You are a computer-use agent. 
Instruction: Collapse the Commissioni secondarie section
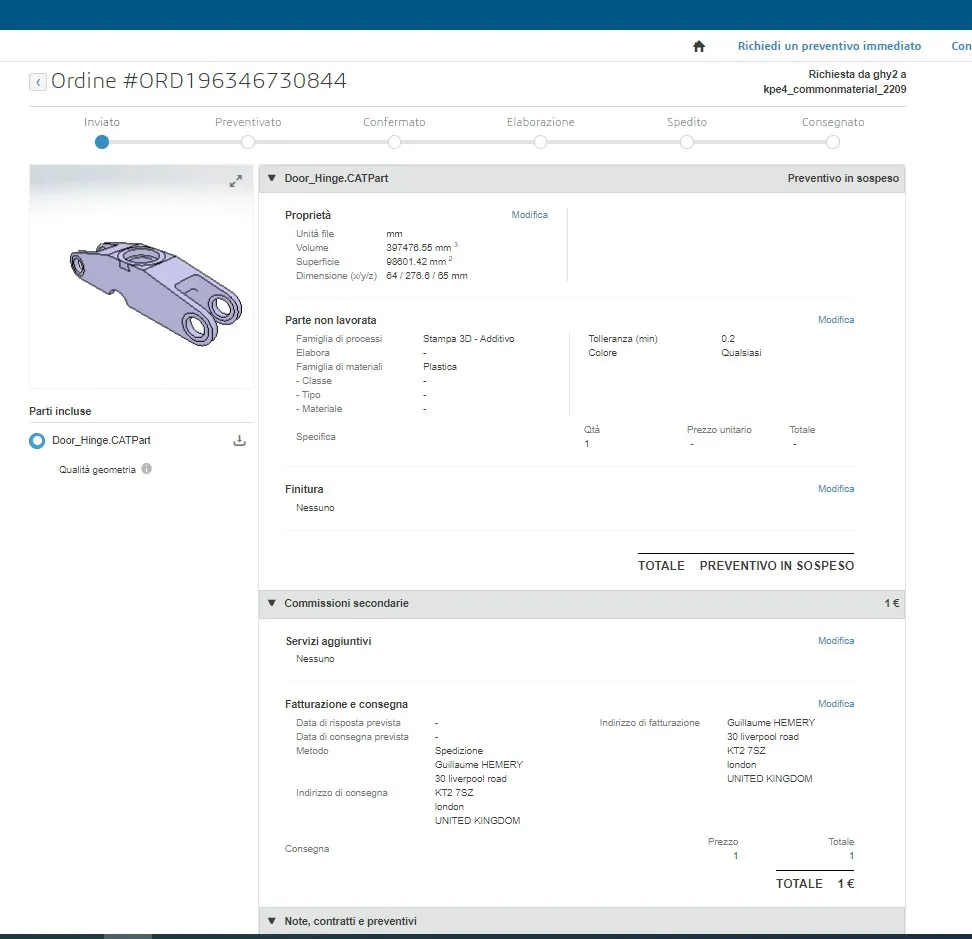[271, 604]
